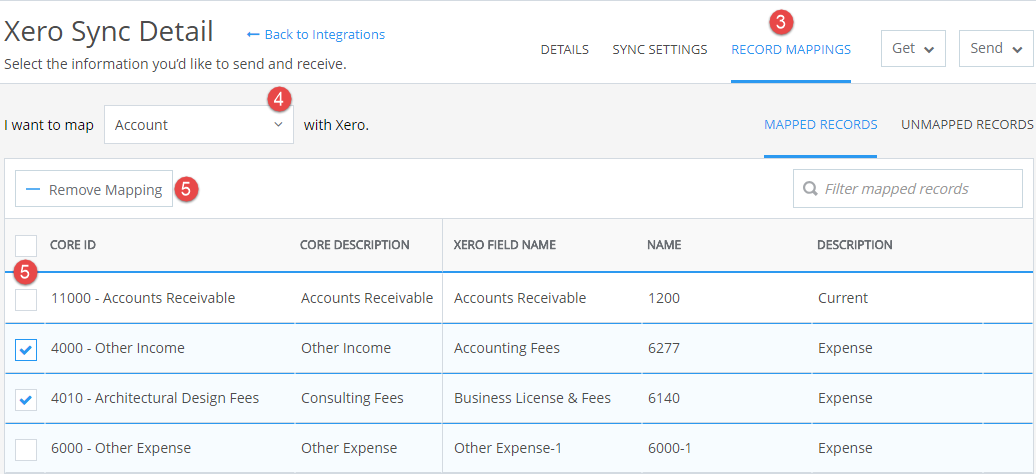The image size is (1036, 474).
Task: Sort by the CORE ID column header
Action: (x=73, y=245)
